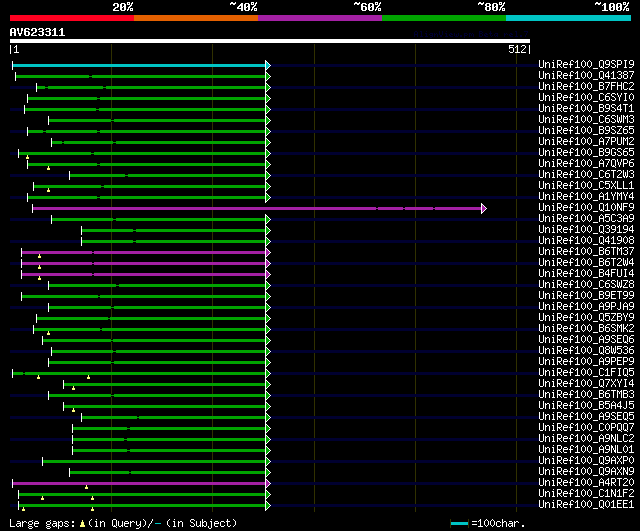Select the purple ~60% identity legend segment
This screenshot has height=531, width=640.
319,18
